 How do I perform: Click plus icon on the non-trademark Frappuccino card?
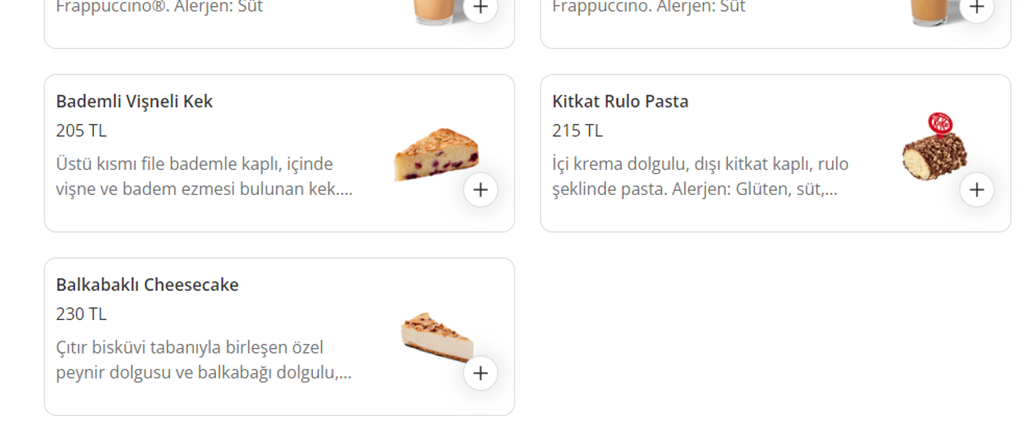pos(977,8)
